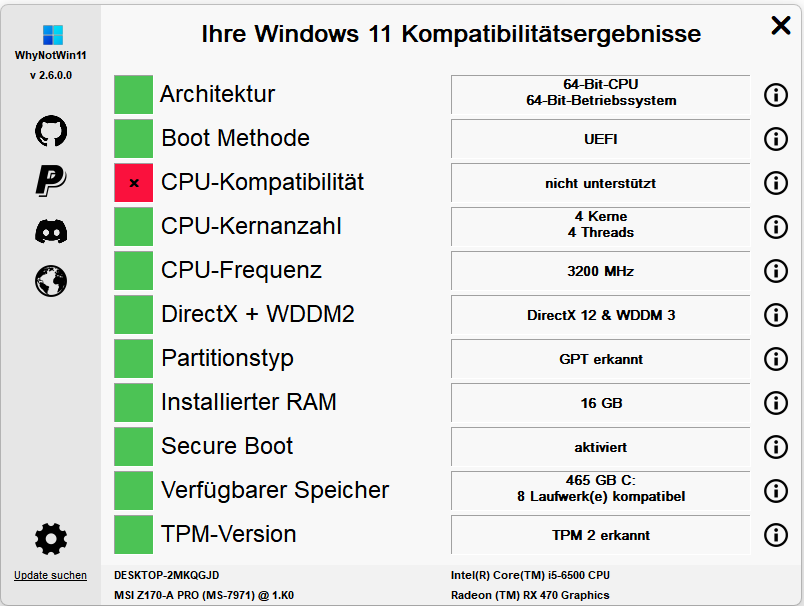The image size is (804, 606).
Task: Click the globe website icon
Action: coord(51,281)
